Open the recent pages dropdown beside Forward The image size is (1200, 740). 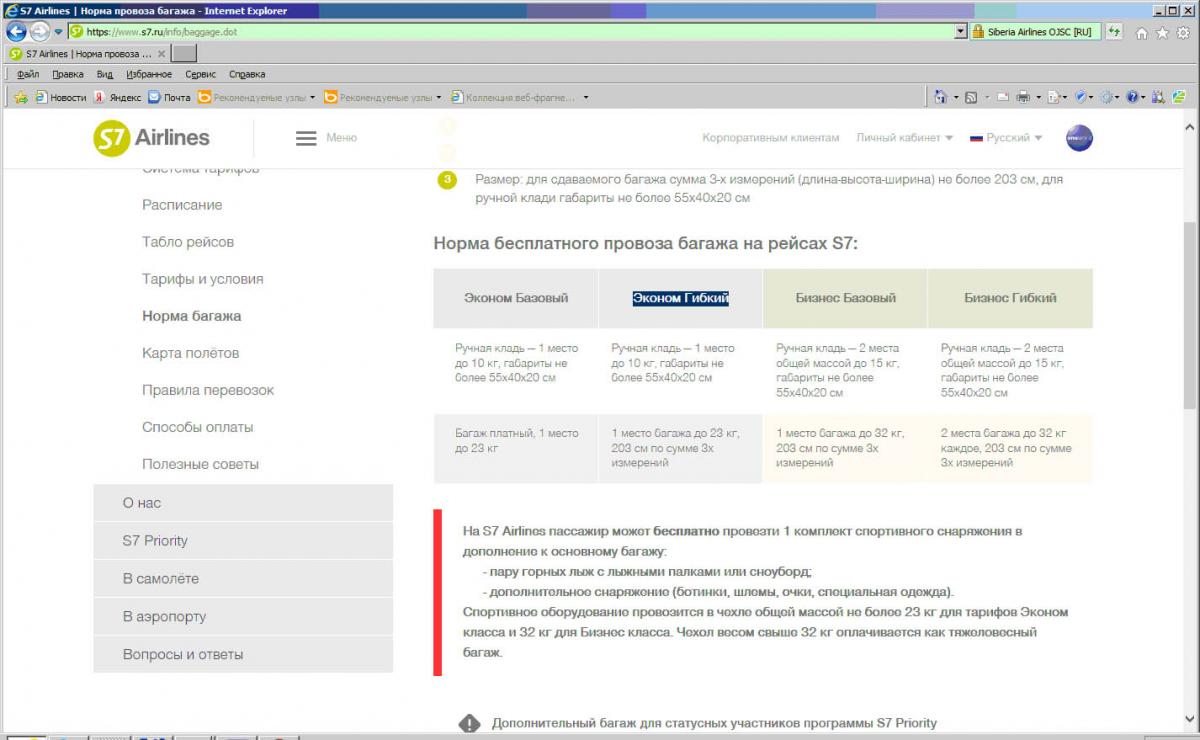pyautogui.click(x=58, y=32)
